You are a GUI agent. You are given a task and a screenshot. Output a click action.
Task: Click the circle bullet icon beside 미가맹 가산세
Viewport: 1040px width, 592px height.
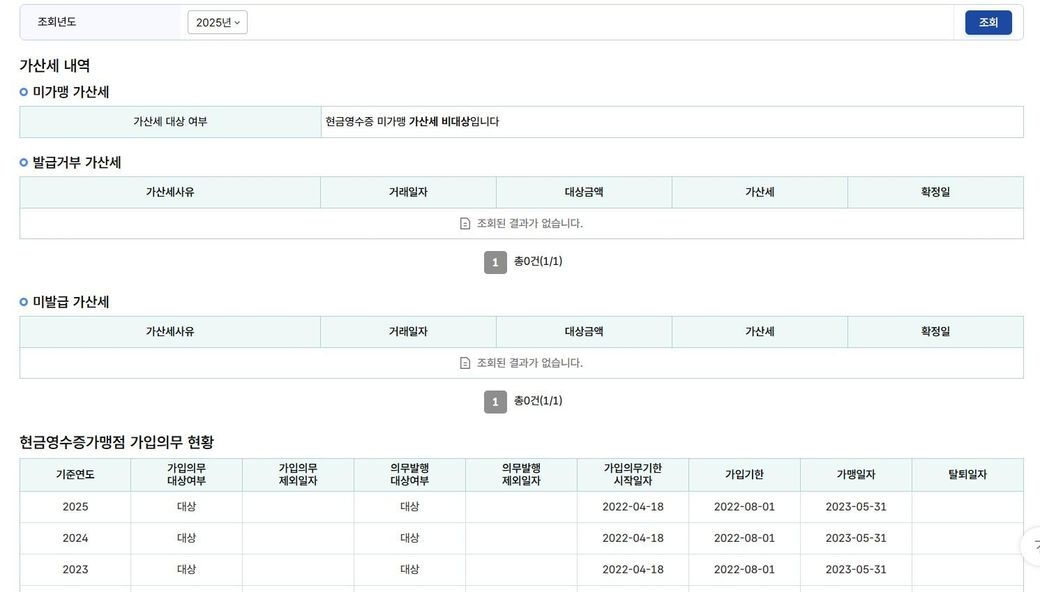point(24,92)
